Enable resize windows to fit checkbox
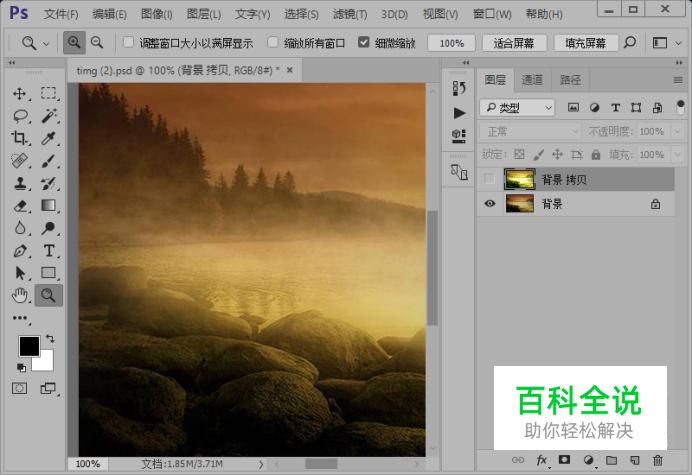Image resolution: width=692 pixels, height=475 pixels. pyautogui.click(x=128, y=42)
